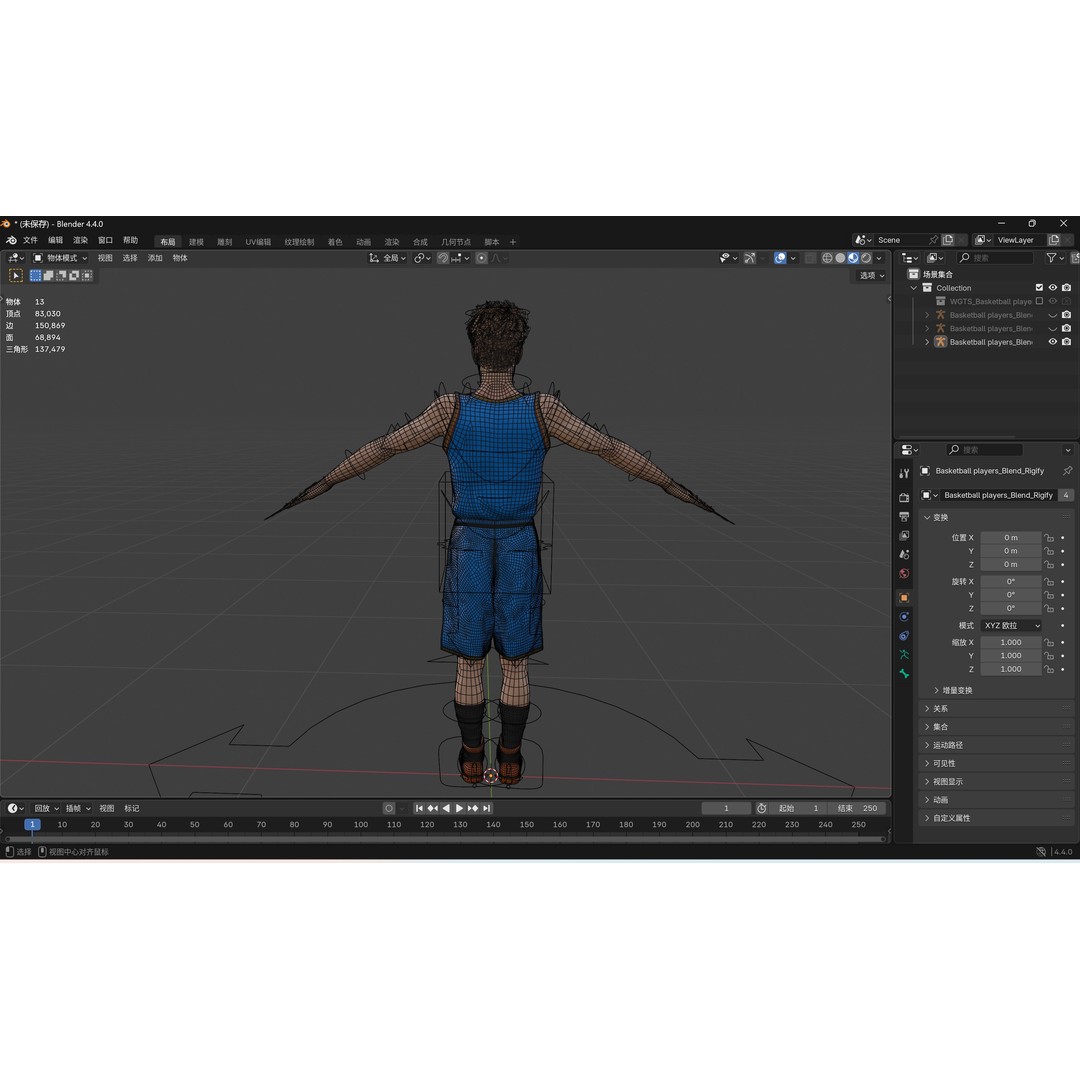
Task: Toggle Location X lock
Action: tap(1048, 538)
